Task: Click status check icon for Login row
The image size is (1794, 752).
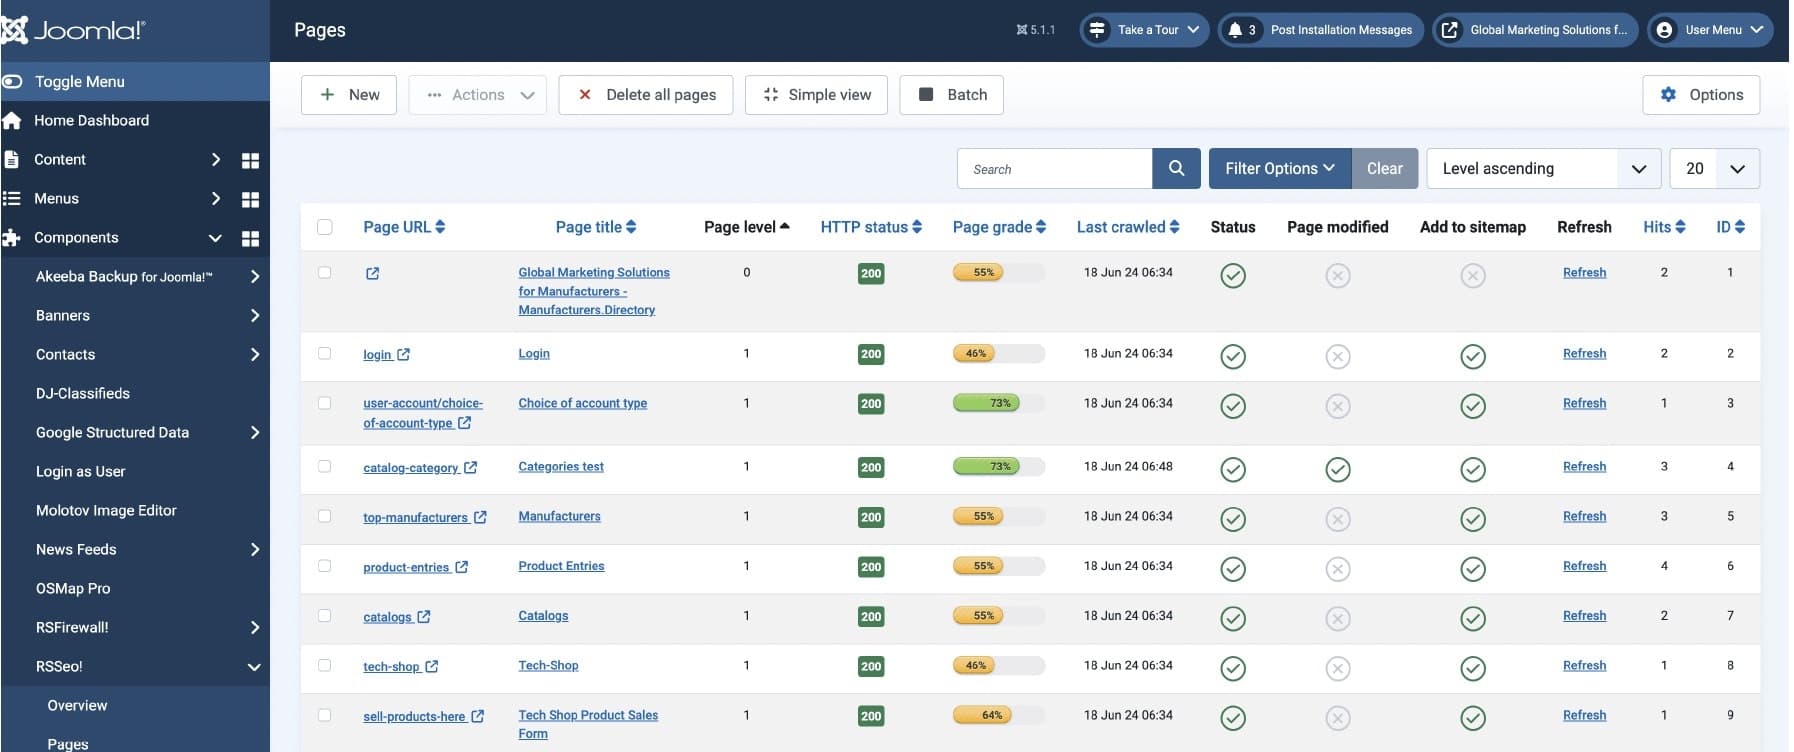Action: tap(1233, 356)
